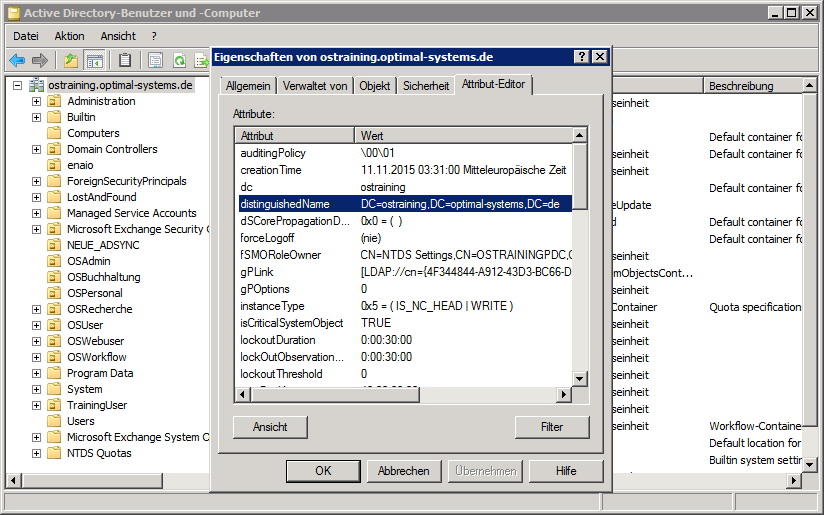Click the Computers container folder icon

pyautogui.click(x=54, y=133)
